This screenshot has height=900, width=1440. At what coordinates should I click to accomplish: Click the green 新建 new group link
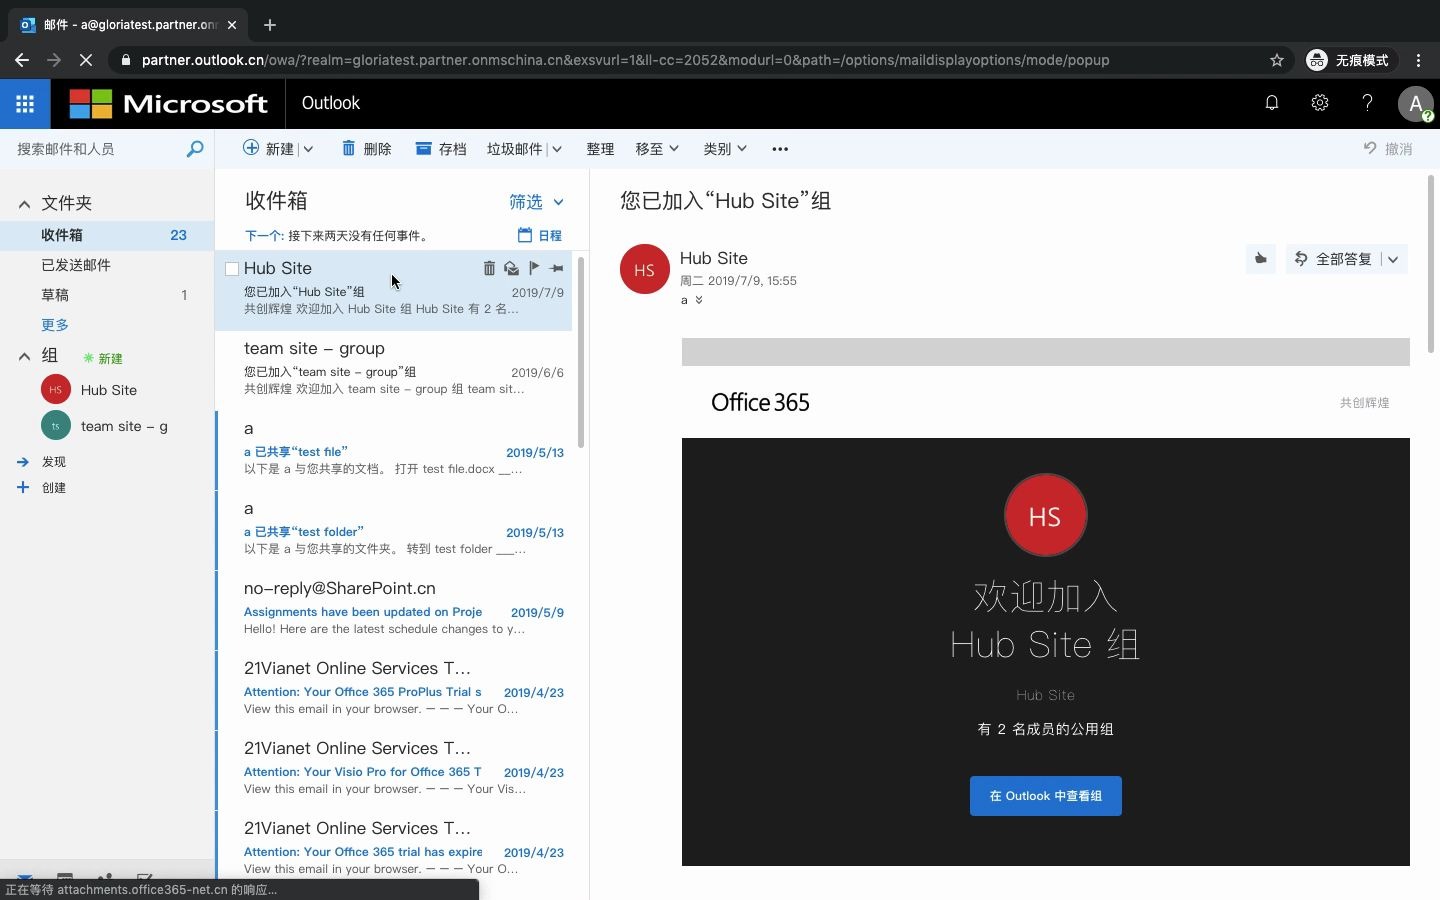point(103,358)
